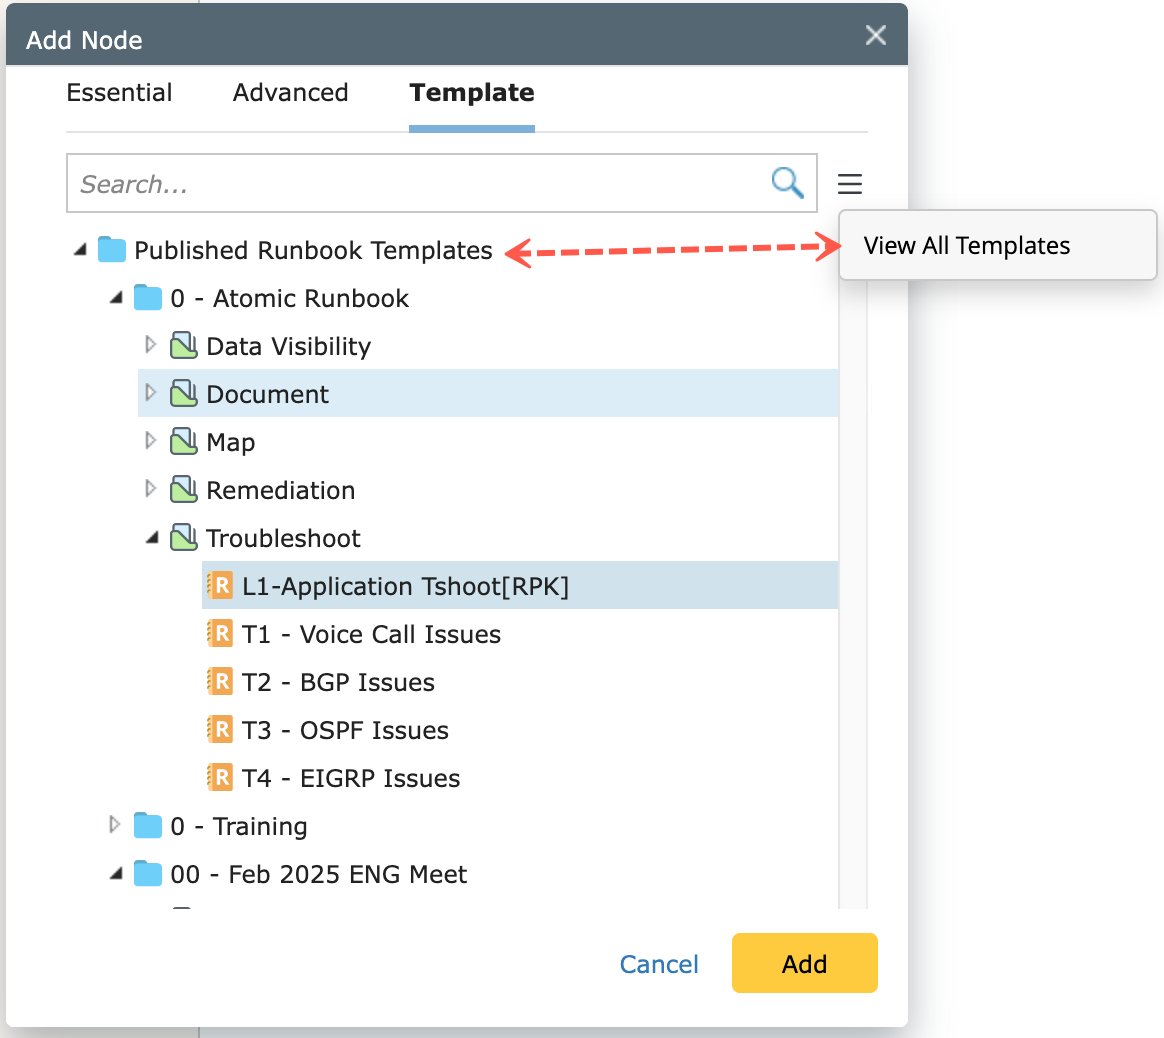This screenshot has width=1164, height=1038.
Task: Expand the Map folder arrow
Action: [x=151, y=441]
